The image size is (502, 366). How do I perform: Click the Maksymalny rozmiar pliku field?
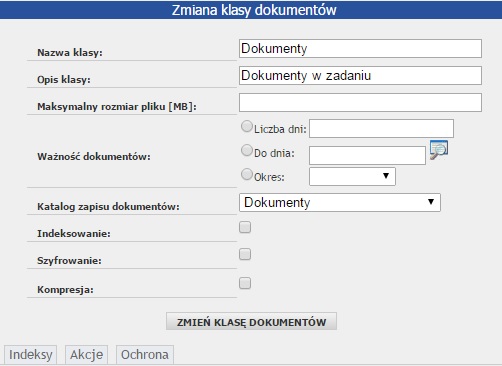pos(360,103)
